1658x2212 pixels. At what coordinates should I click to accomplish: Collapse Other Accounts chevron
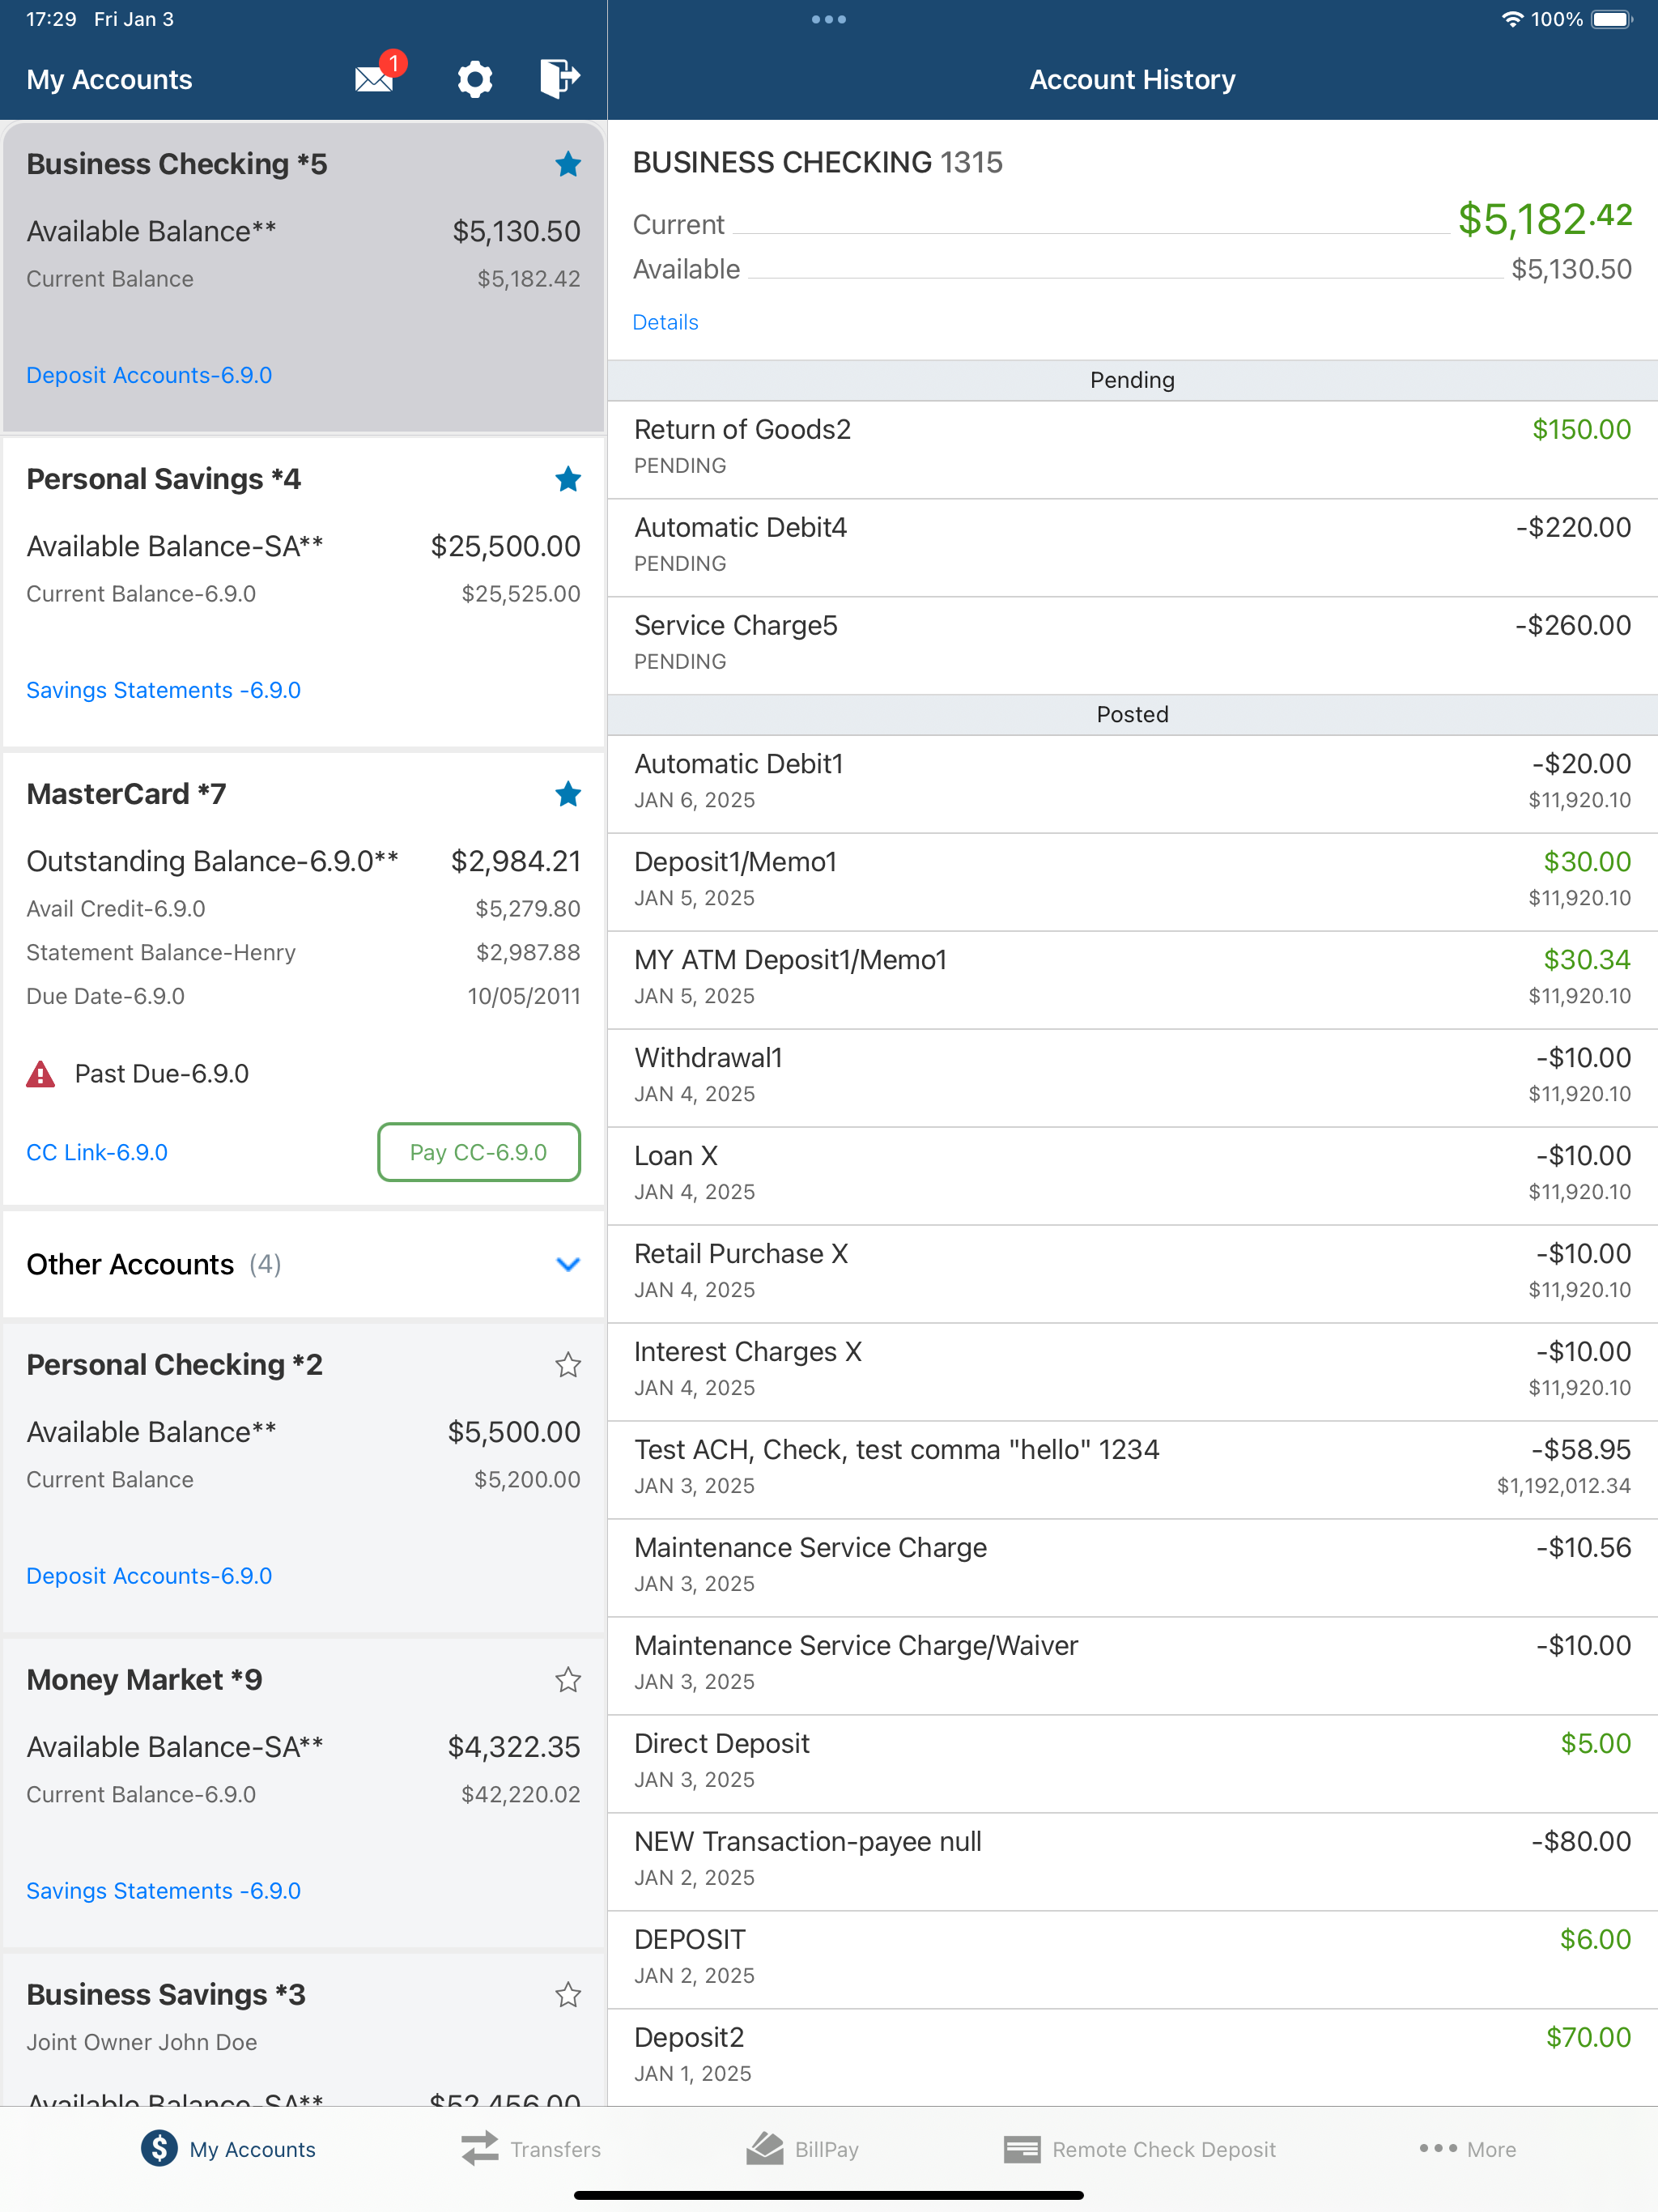point(568,1264)
